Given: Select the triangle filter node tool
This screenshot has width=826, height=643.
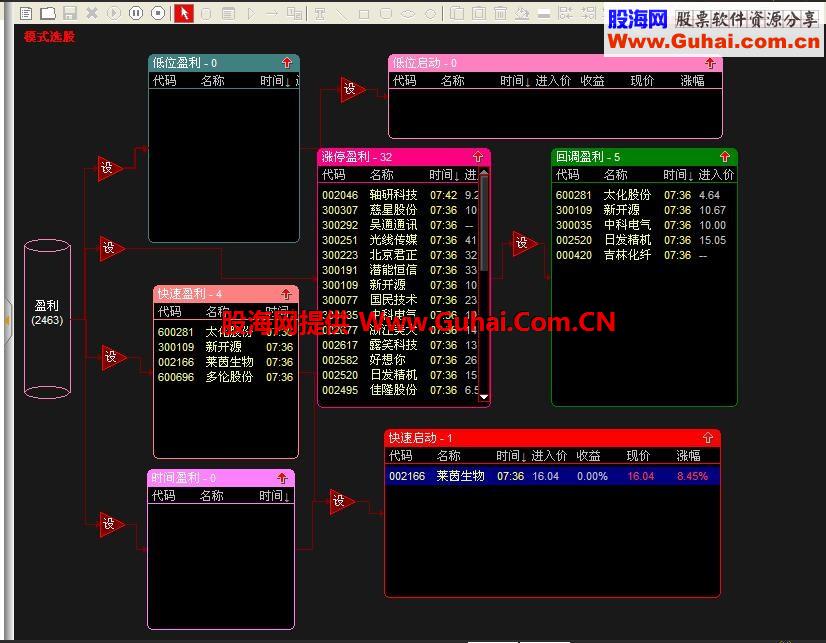Looking at the screenshot, I should (x=251, y=13).
